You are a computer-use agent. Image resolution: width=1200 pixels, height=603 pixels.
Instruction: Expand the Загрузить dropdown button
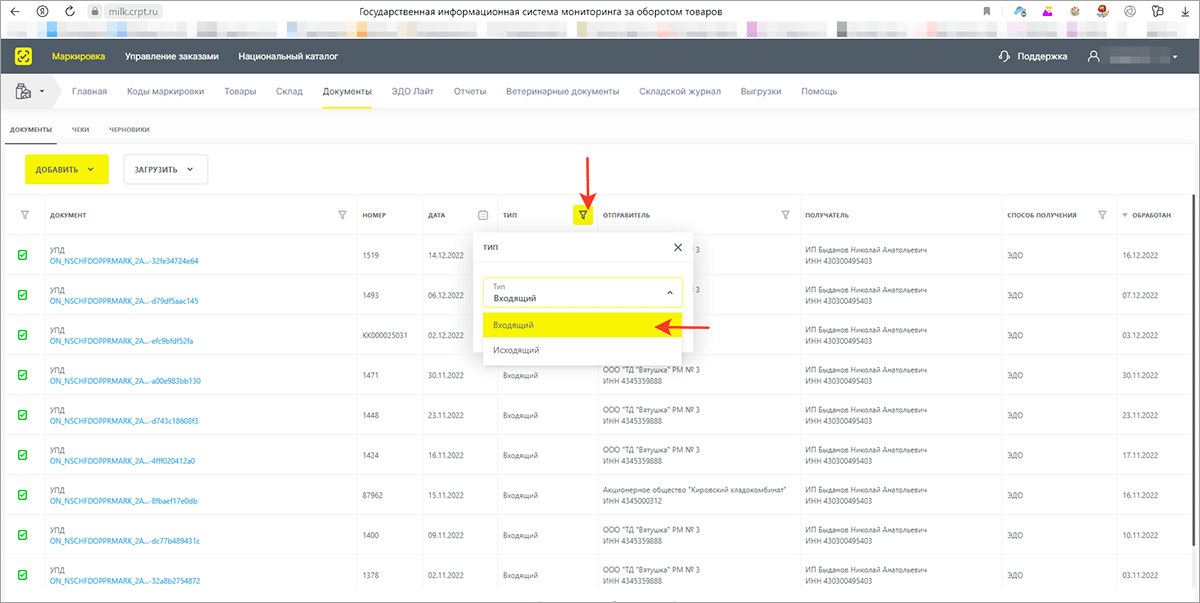pos(165,169)
